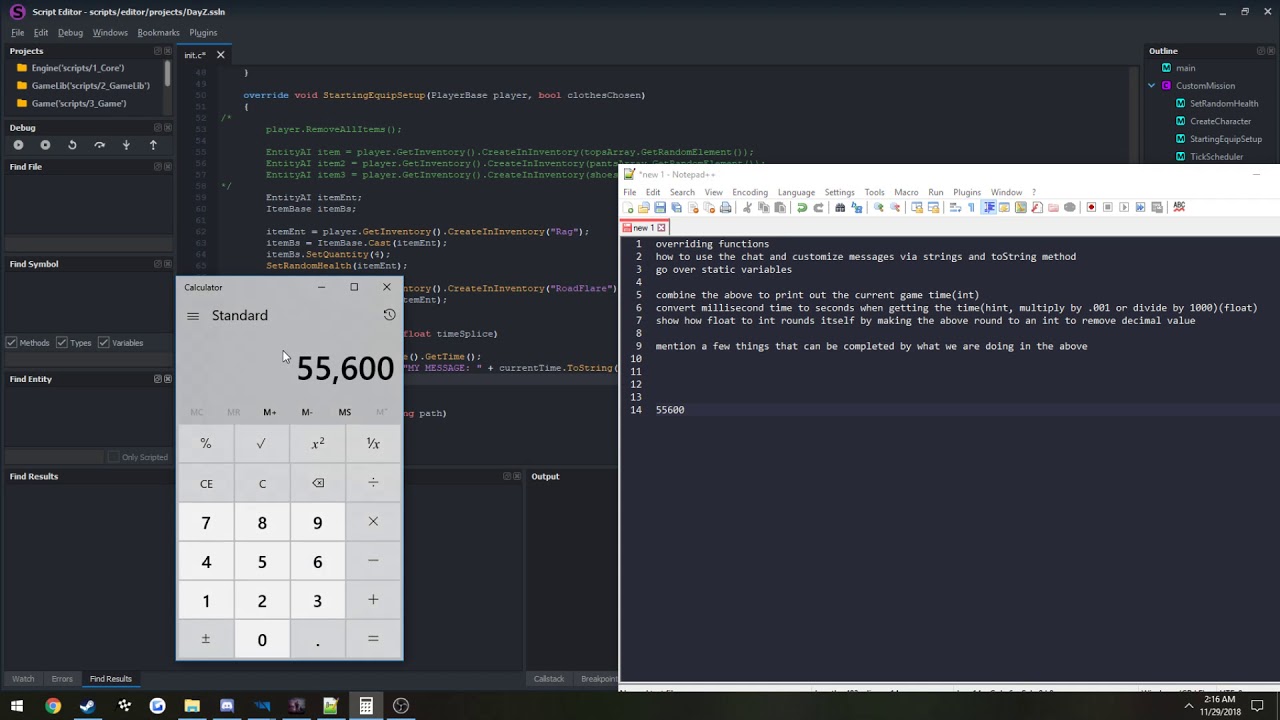This screenshot has width=1280, height=720.
Task: Open Discord from the Windows taskbar
Action: pos(227,706)
